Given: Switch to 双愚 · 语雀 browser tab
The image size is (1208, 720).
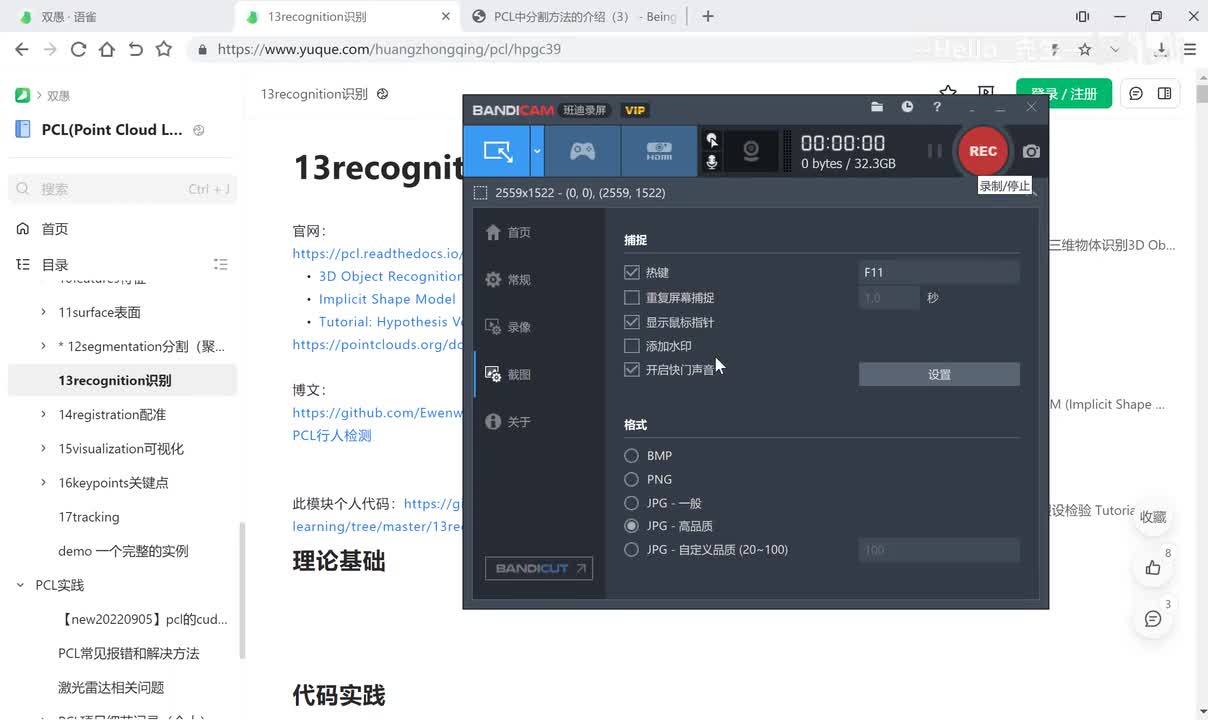Looking at the screenshot, I should coord(116,16).
